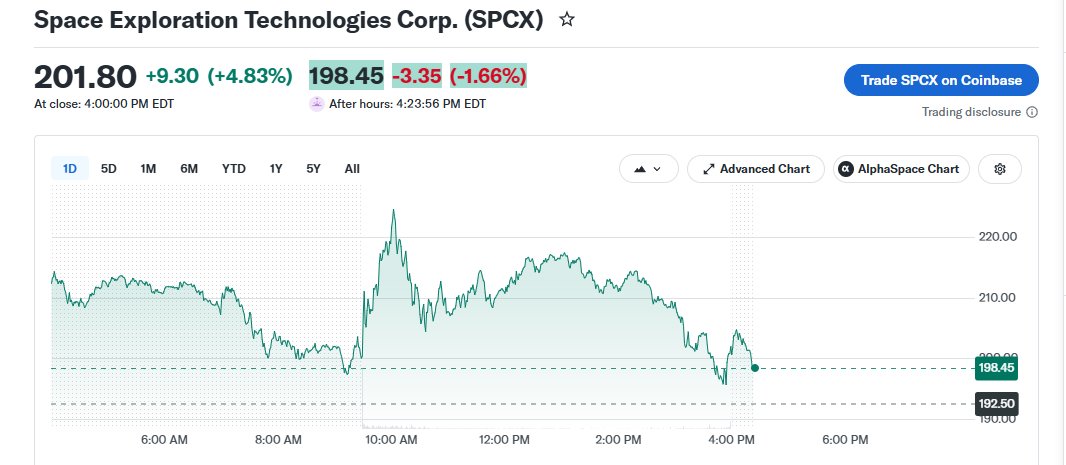Click the AlphaSpace logo icon
This screenshot has width=1066, height=465.
point(846,169)
